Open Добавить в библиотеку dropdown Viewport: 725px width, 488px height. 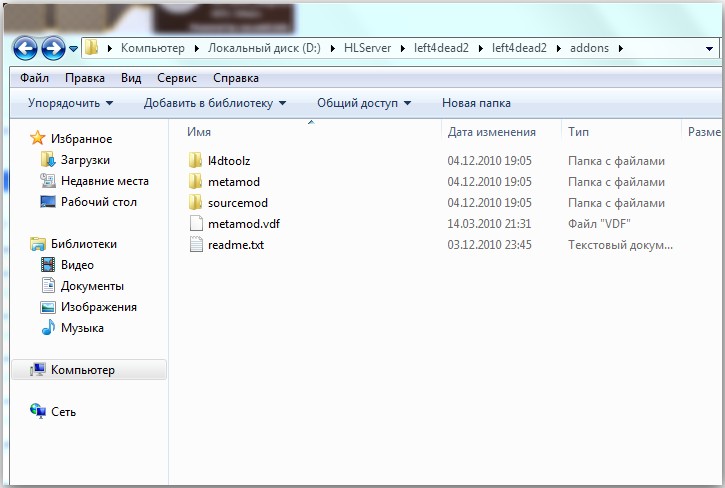click(215, 103)
